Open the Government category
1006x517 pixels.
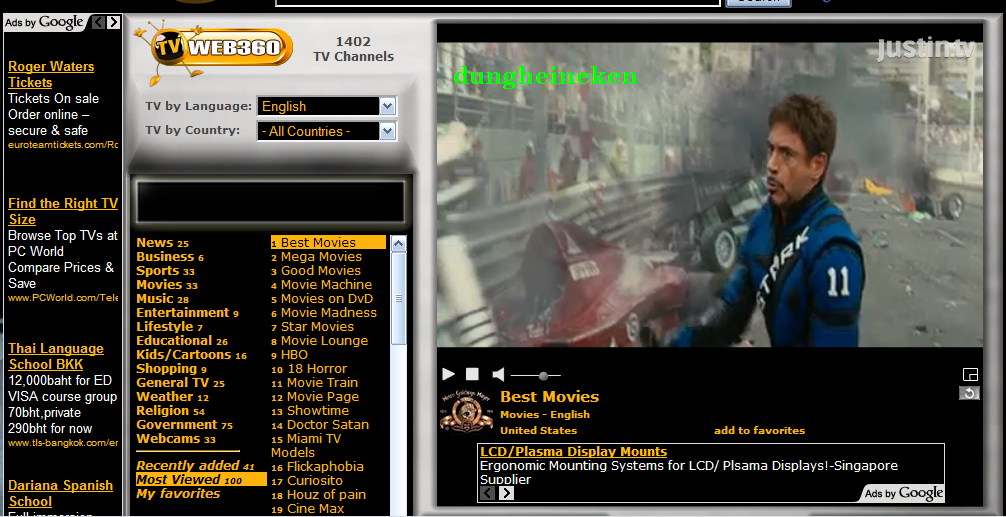[184, 425]
